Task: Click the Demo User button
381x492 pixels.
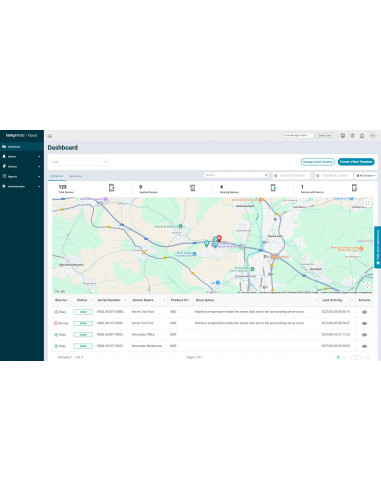Action: coord(324,135)
